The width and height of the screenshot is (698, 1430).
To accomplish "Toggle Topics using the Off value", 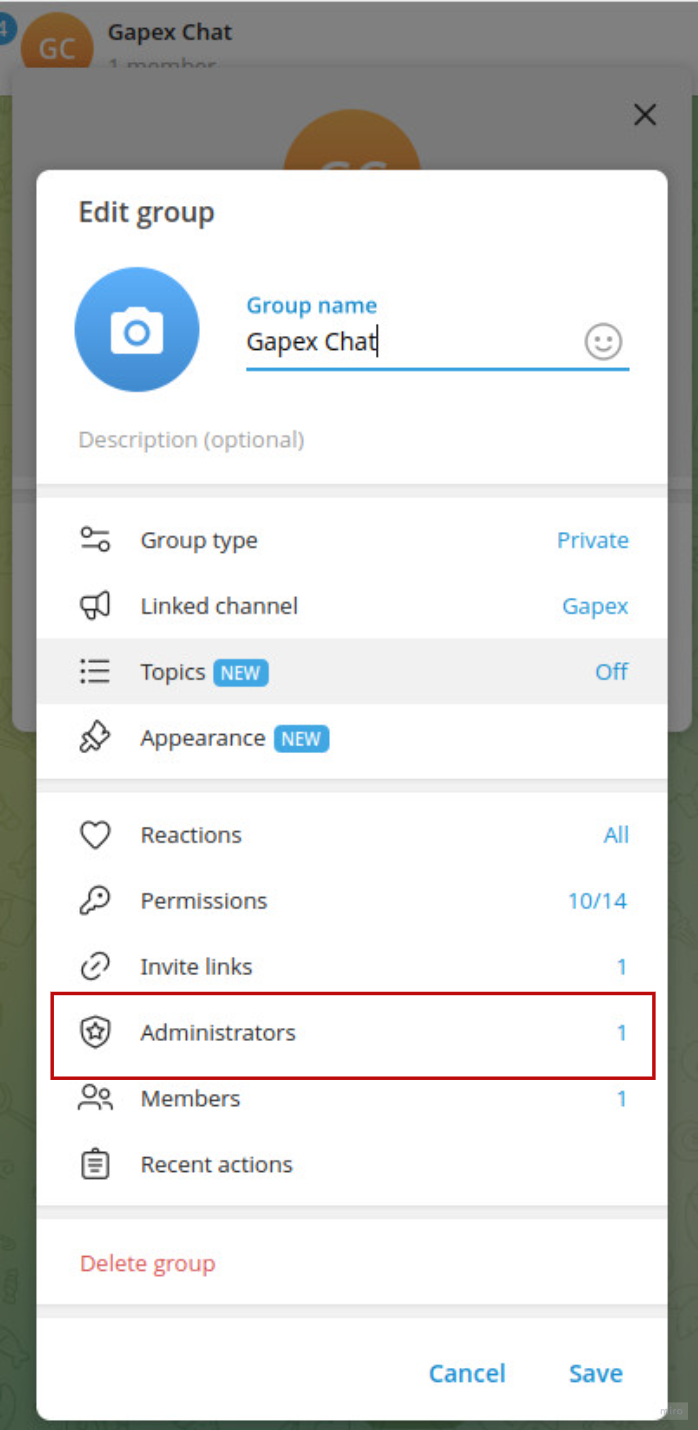I will [611, 672].
